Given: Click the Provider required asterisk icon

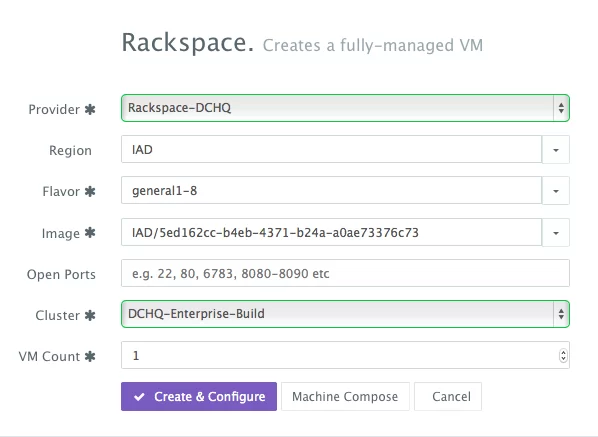Looking at the screenshot, I should click(x=90, y=110).
